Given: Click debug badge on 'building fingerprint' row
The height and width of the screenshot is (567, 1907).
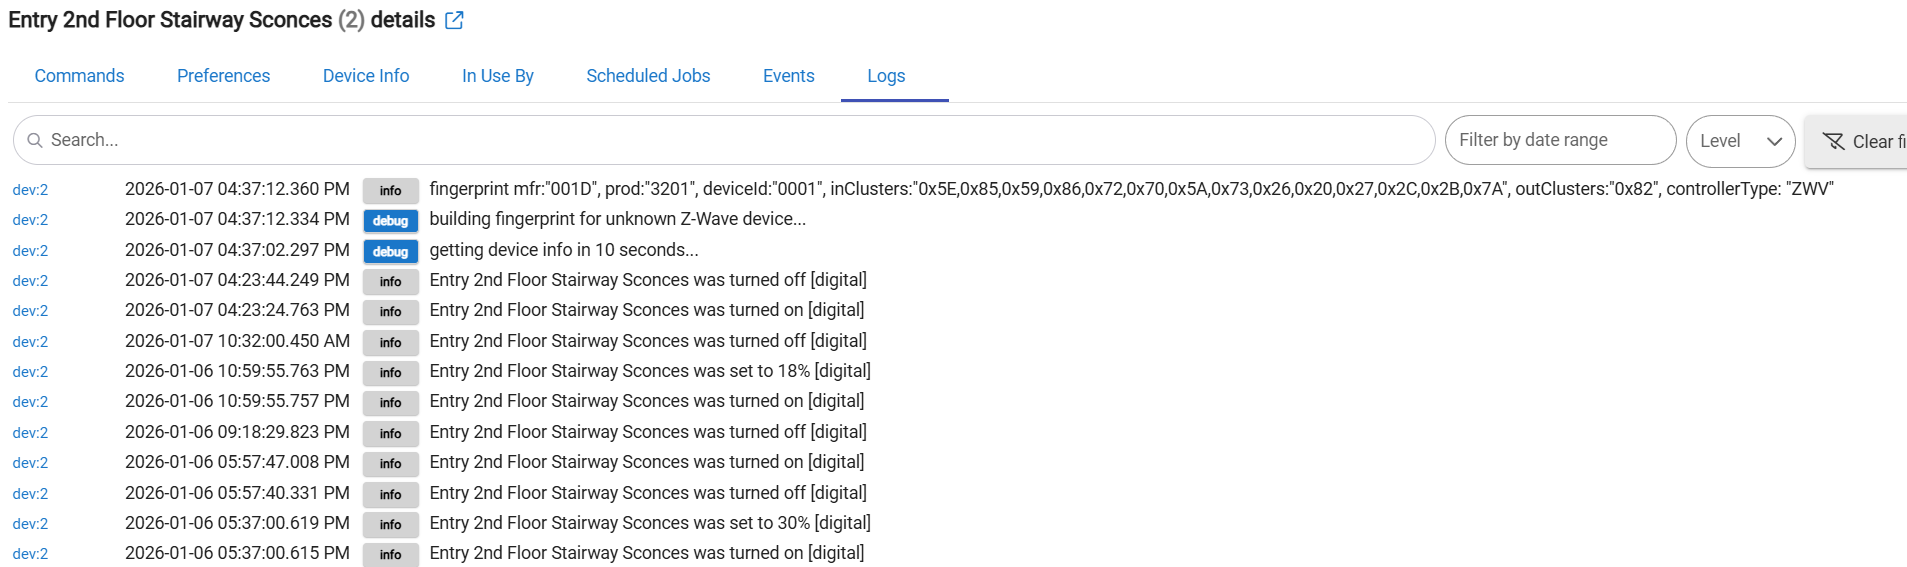Looking at the screenshot, I should tap(390, 221).
